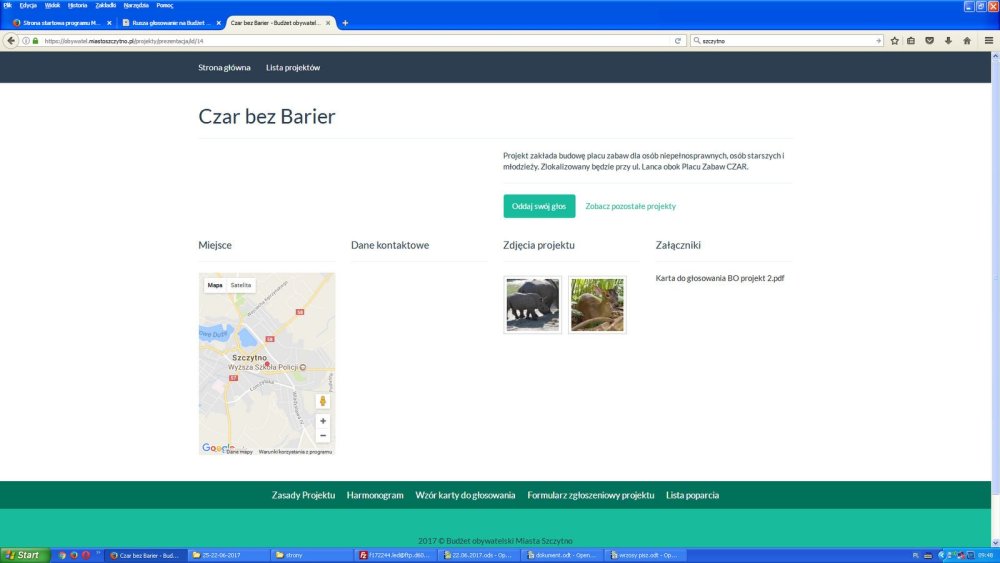Open a new tab with the plus icon
1000x563 pixels.
pos(345,22)
